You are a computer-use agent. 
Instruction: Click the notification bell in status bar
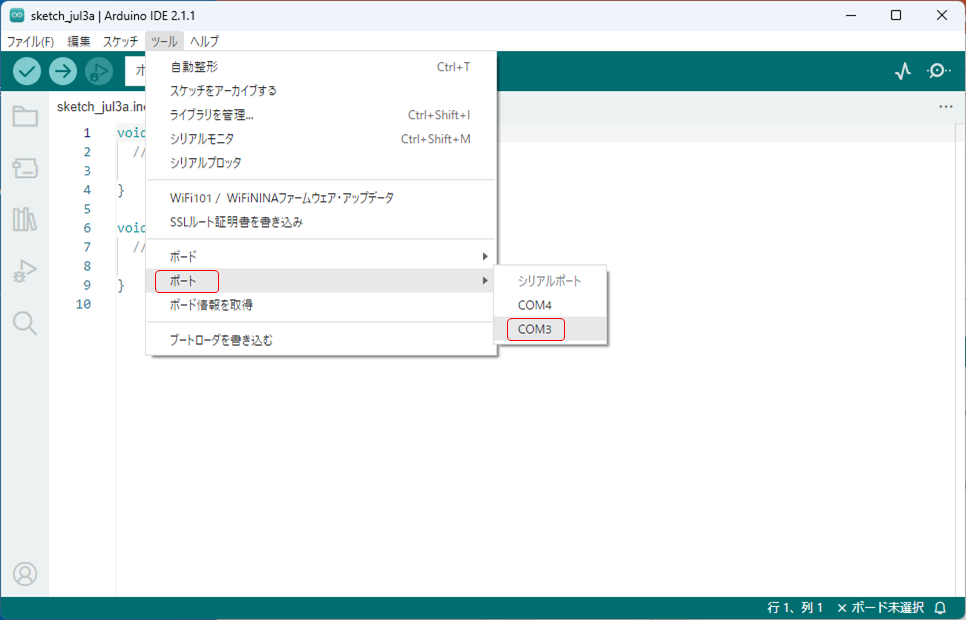click(940, 608)
